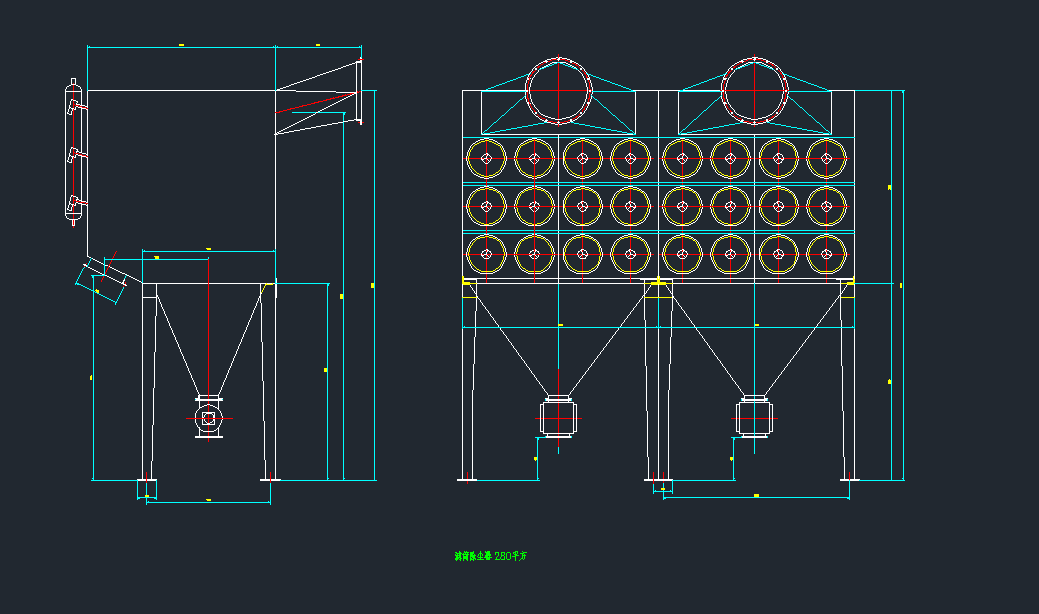Pick the top-left filter cartridge circle
1039x614 pixels.
point(486,158)
